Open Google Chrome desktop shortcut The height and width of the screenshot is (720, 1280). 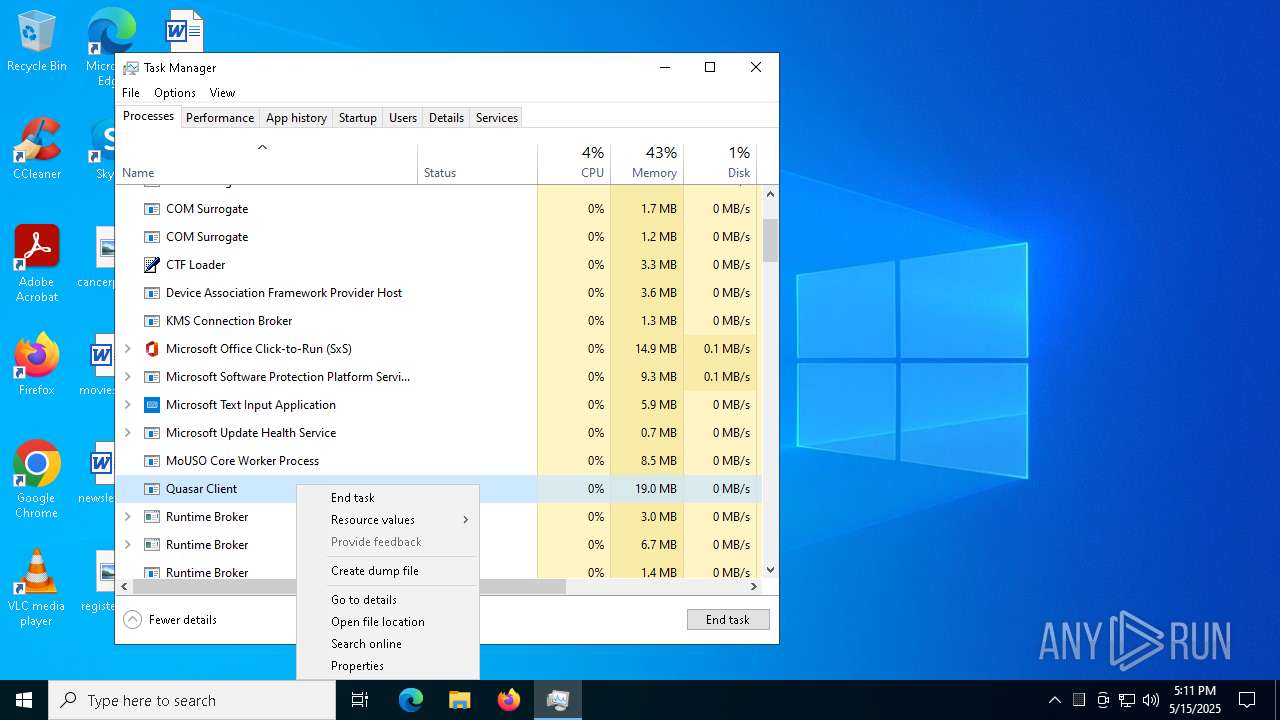[37, 481]
